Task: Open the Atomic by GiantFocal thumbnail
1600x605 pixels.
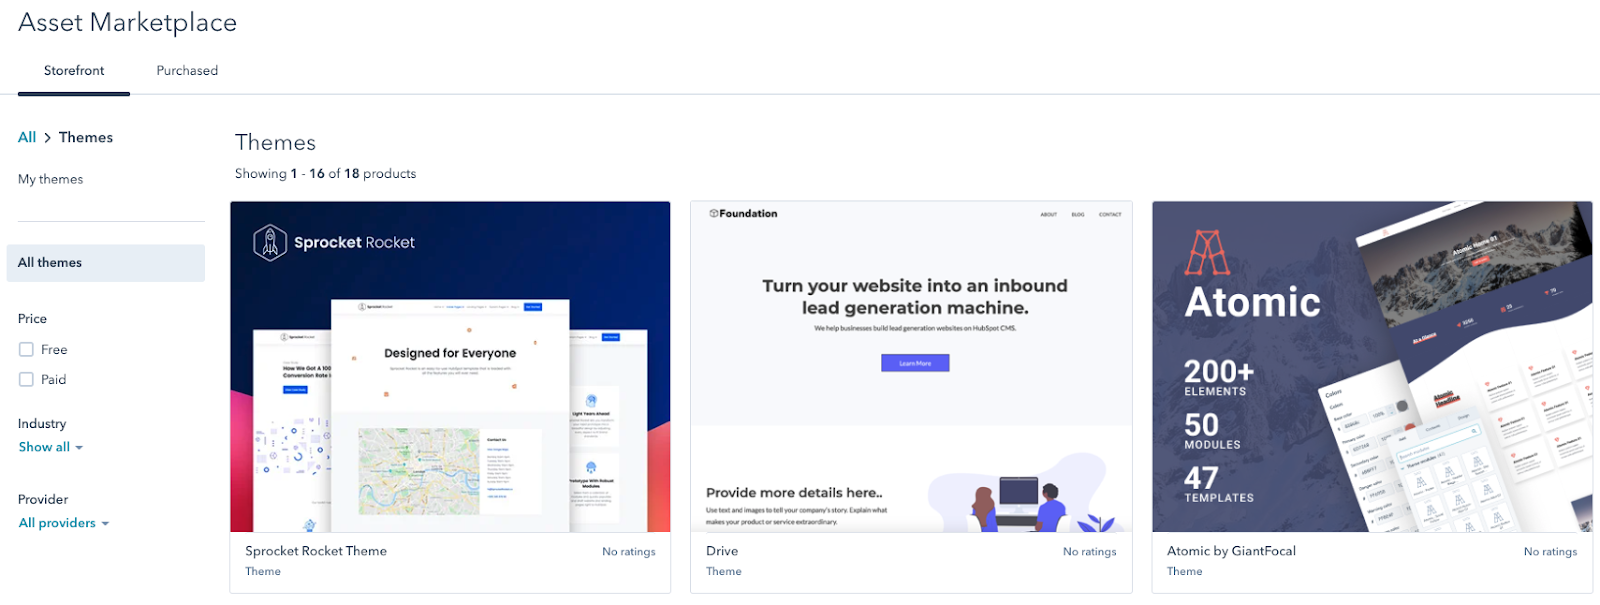Action: 1372,367
